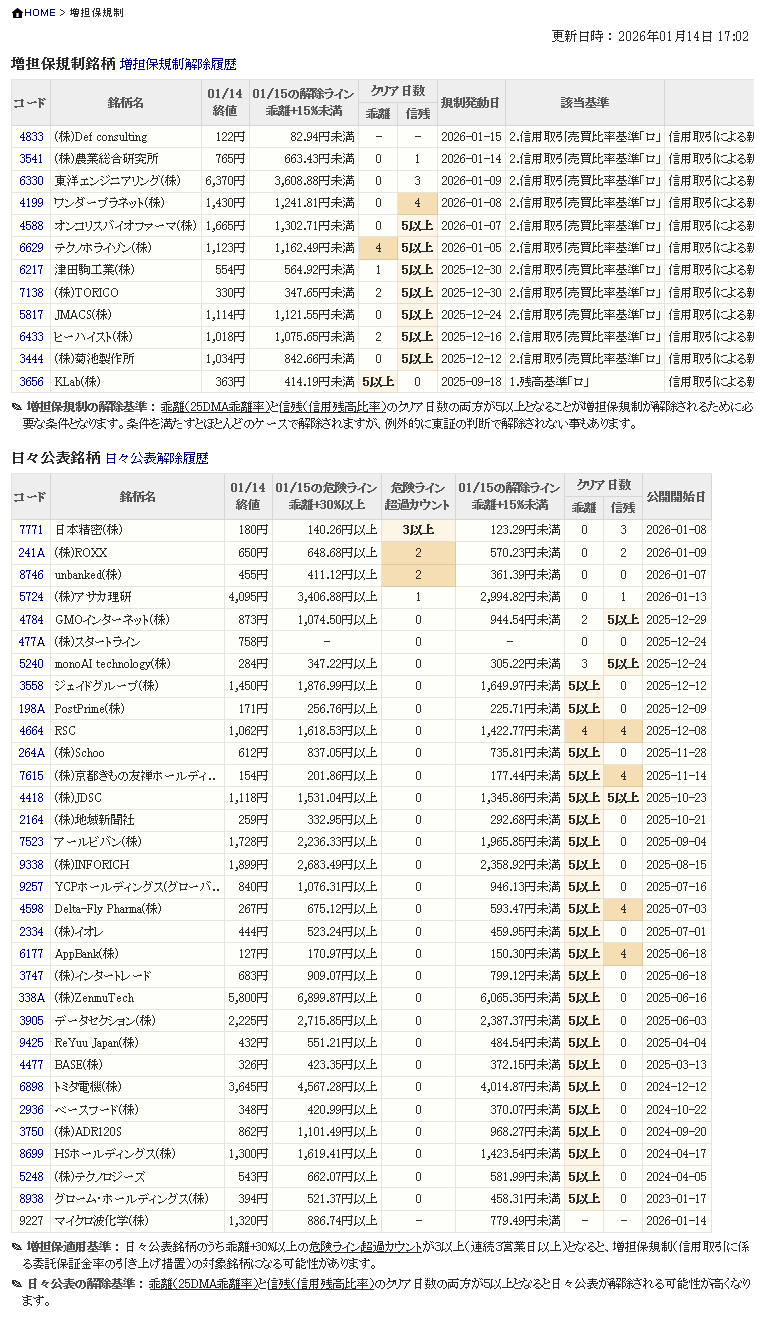This screenshot has height=1324, width=768.
Task: Open the 日々公表解除履歴 link
Action: tap(157, 459)
